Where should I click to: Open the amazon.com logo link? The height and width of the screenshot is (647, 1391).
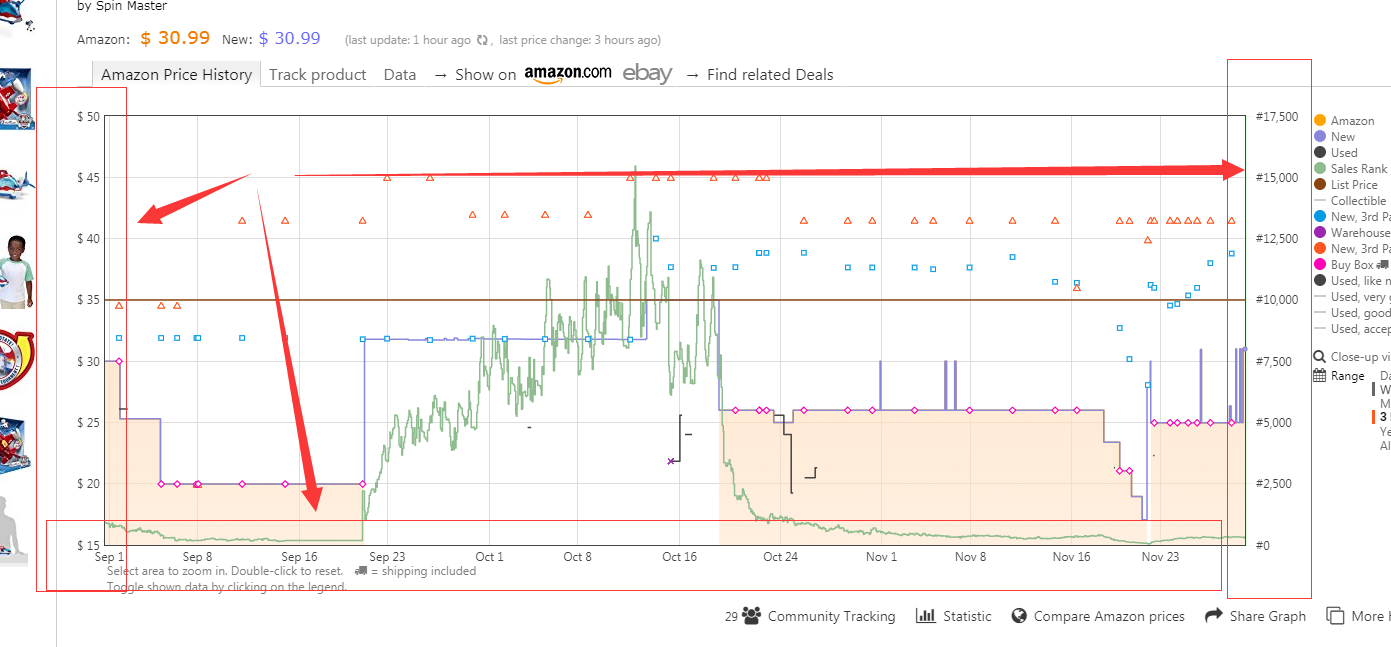[567, 74]
